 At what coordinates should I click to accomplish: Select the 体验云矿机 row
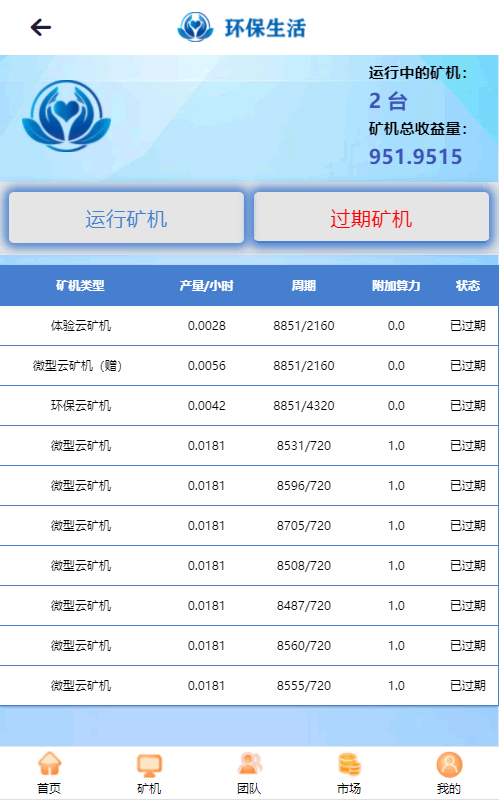(249, 326)
